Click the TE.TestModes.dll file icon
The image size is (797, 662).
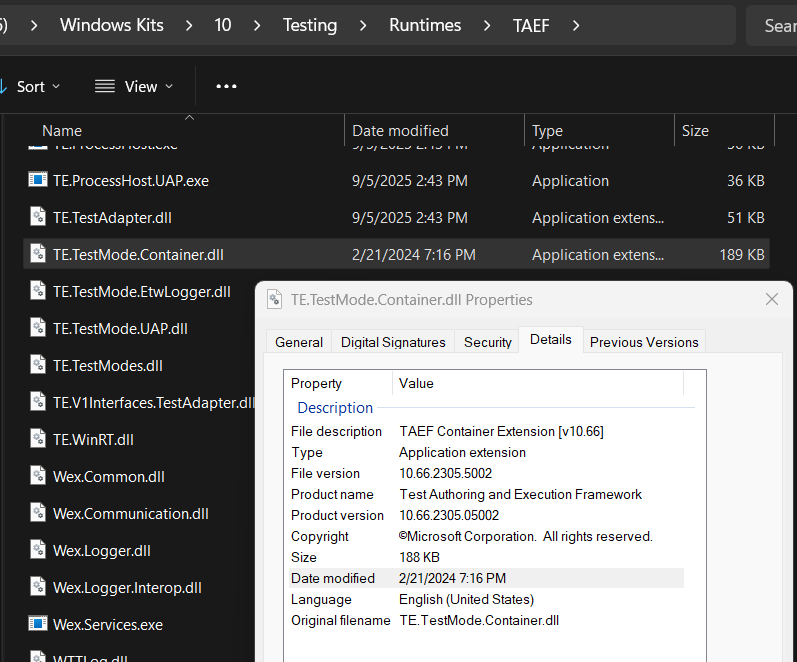[x=38, y=365]
